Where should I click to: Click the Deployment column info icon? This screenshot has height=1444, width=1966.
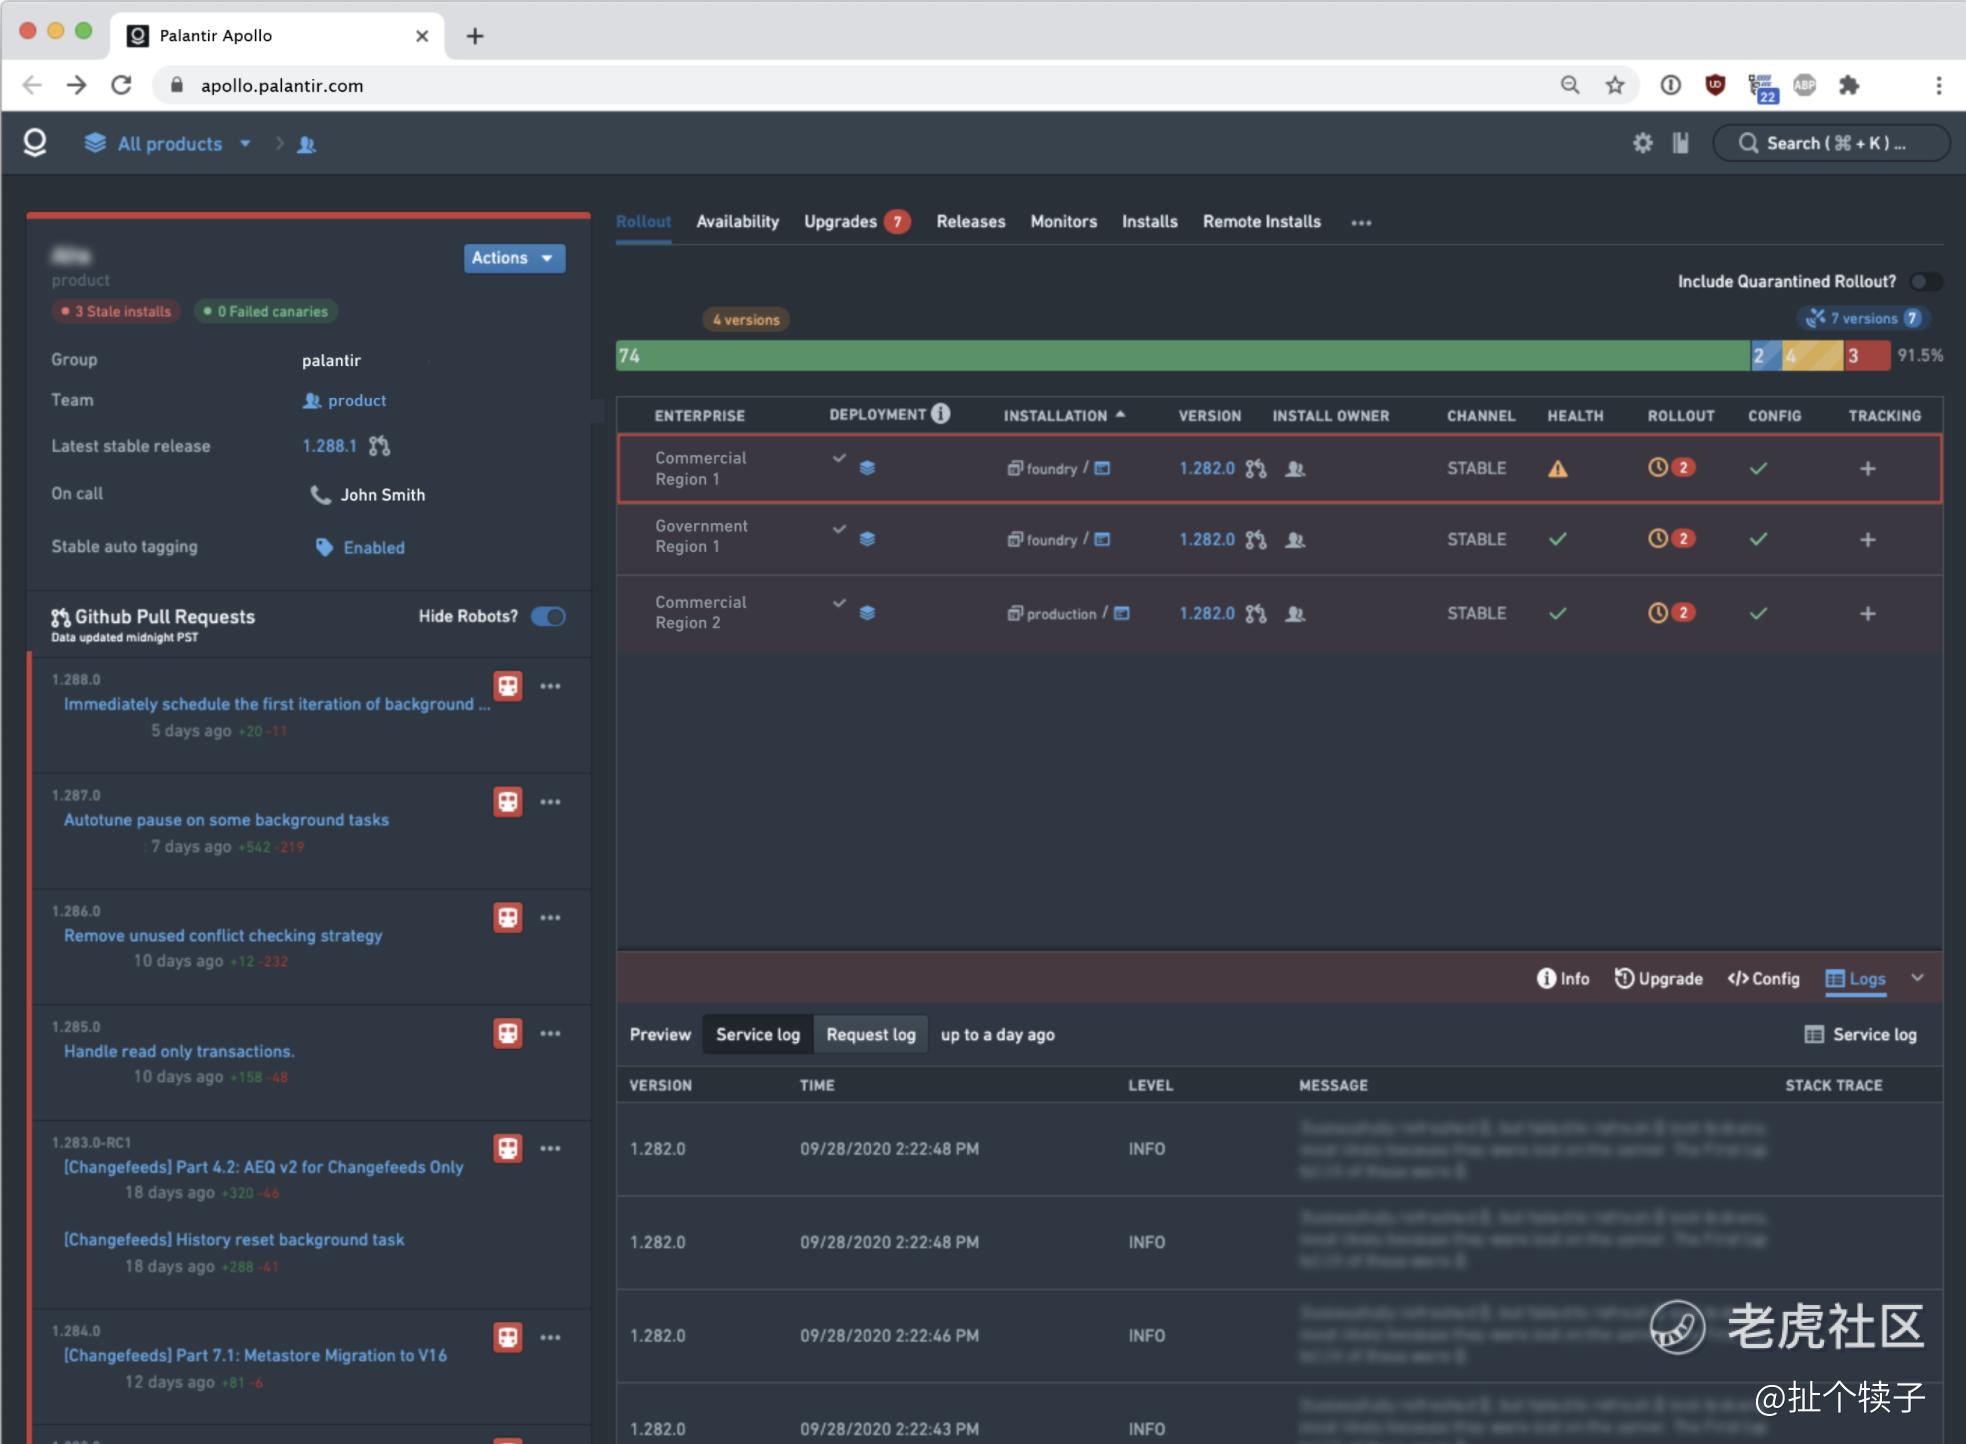pyautogui.click(x=940, y=414)
